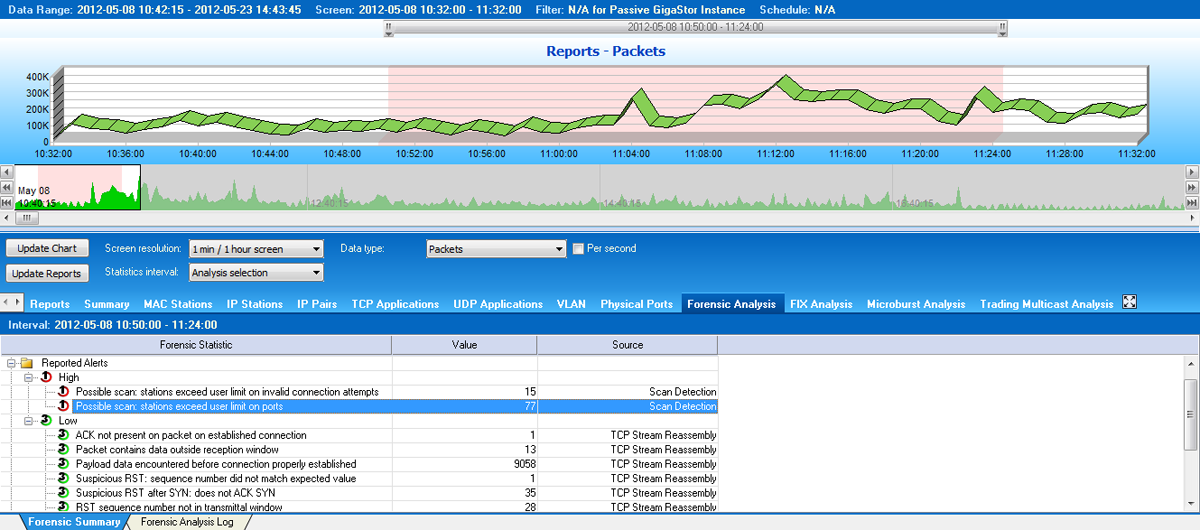Image resolution: width=1200 pixels, height=530 pixels.
Task: Click icon beside invalid connection attempts alert
Action: 64,392
